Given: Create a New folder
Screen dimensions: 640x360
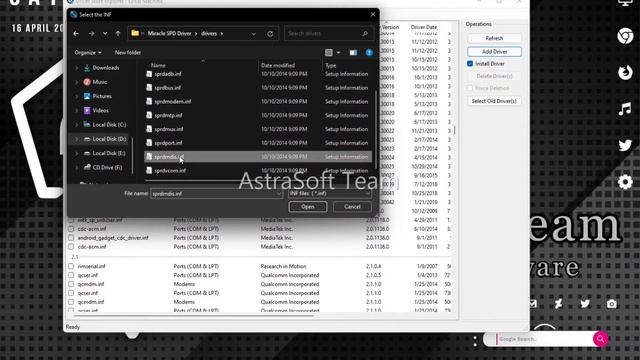Looking at the screenshot, I should pyautogui.click(x=127, y=53).
